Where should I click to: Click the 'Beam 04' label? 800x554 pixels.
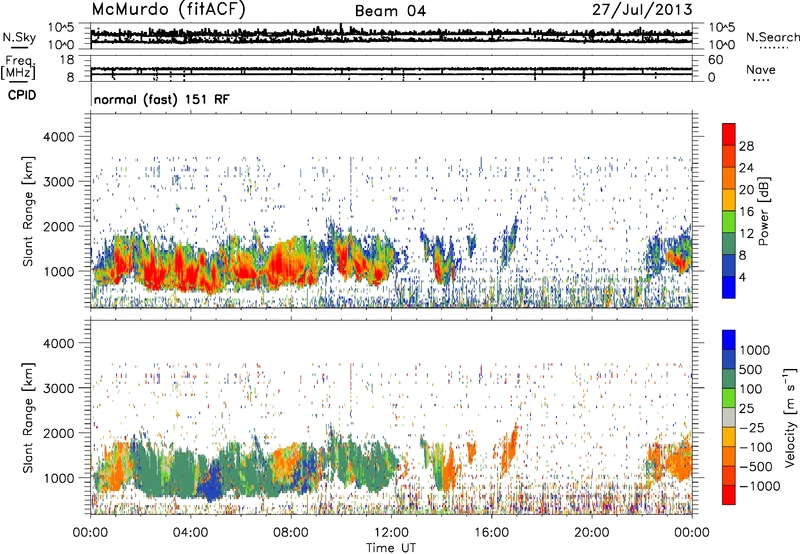click(x=390, y=11)
